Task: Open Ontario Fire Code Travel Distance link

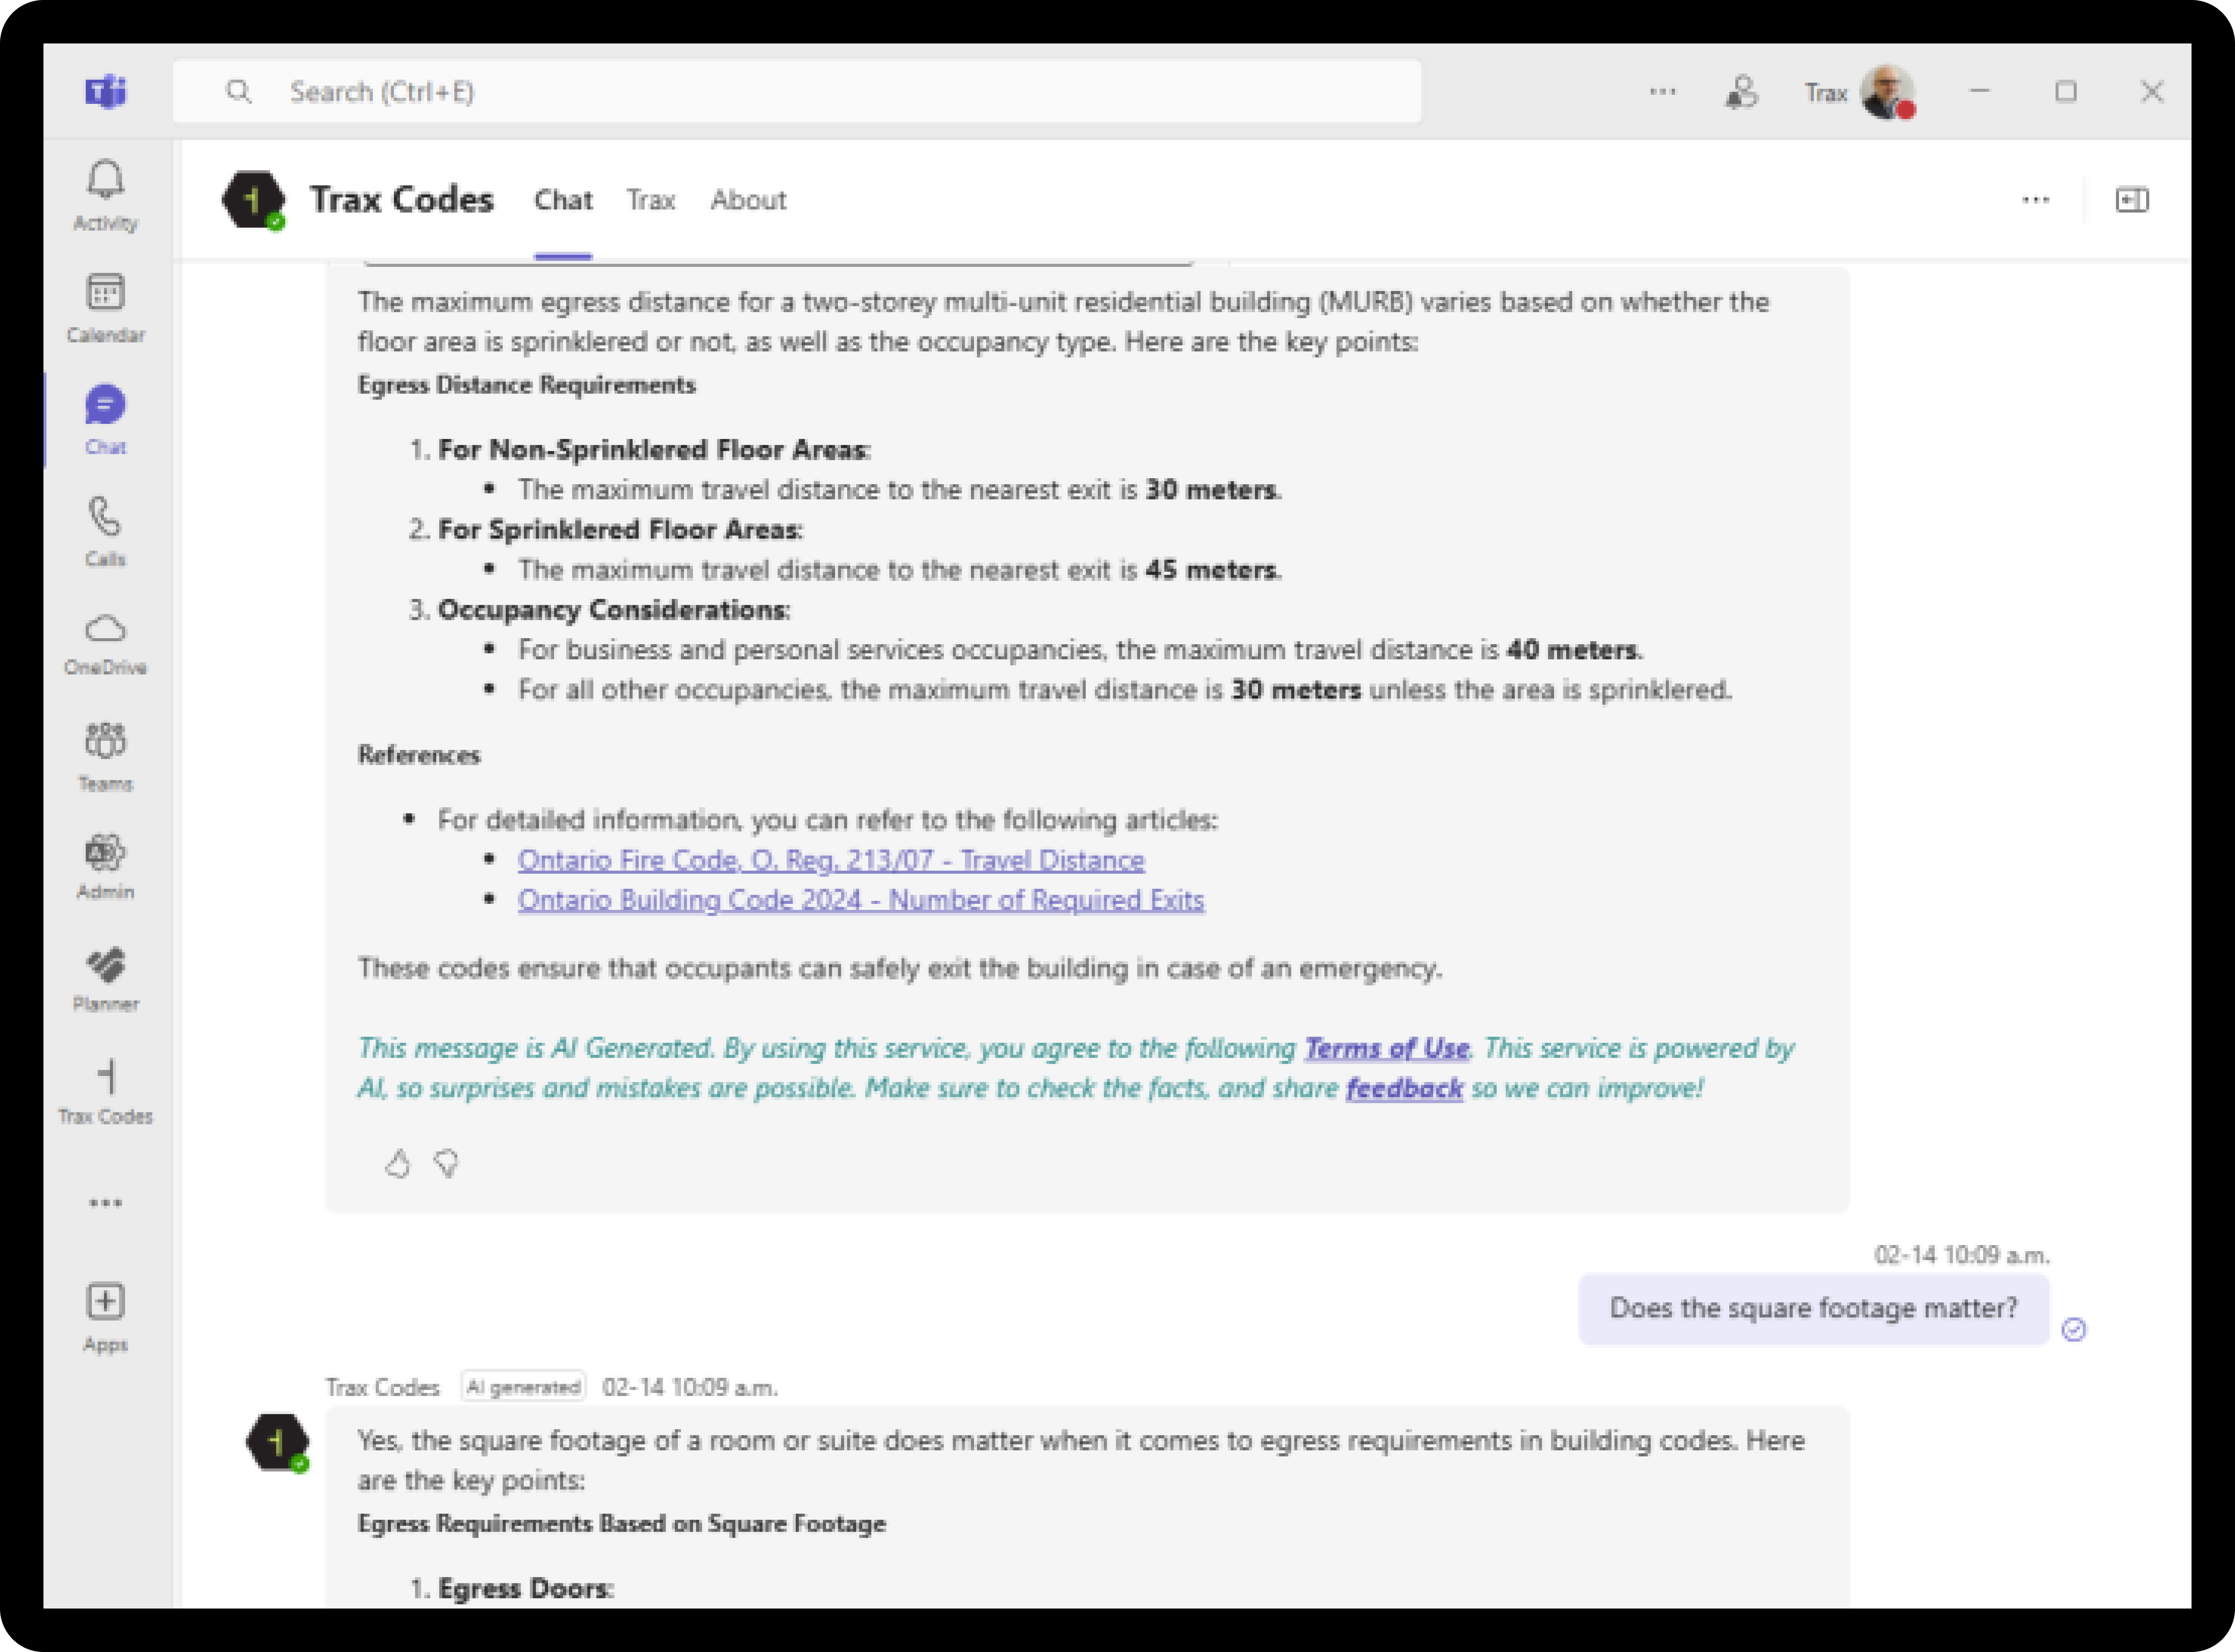Action: pyautogui.click(x=830, y=860)
